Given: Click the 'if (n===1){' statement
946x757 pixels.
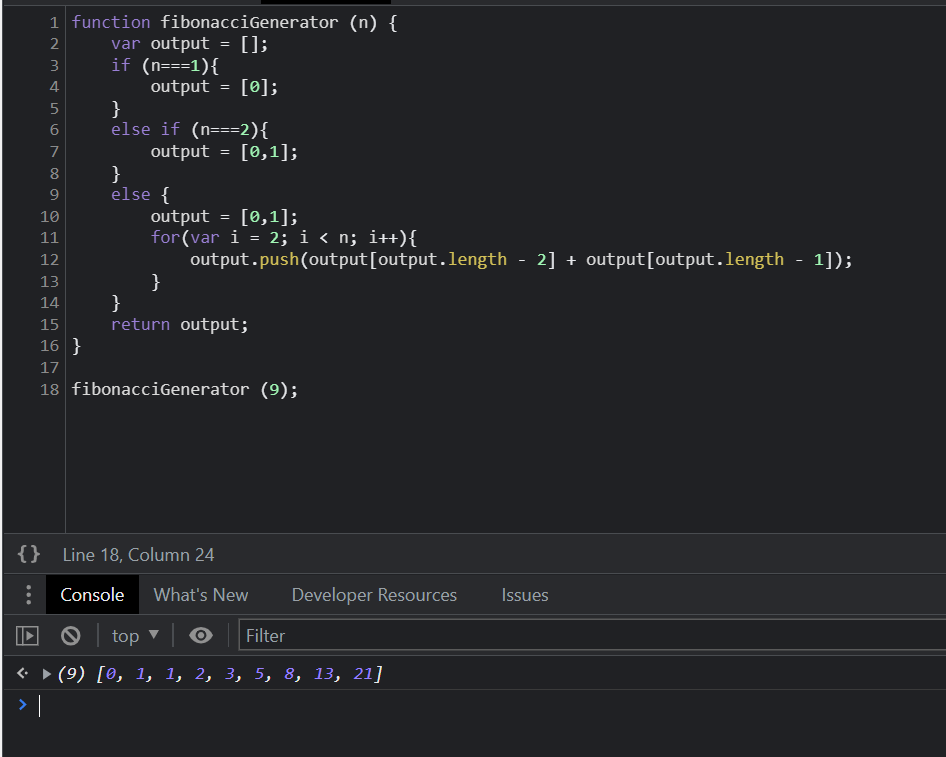Looking at the screenshot, I should [165, 65].
